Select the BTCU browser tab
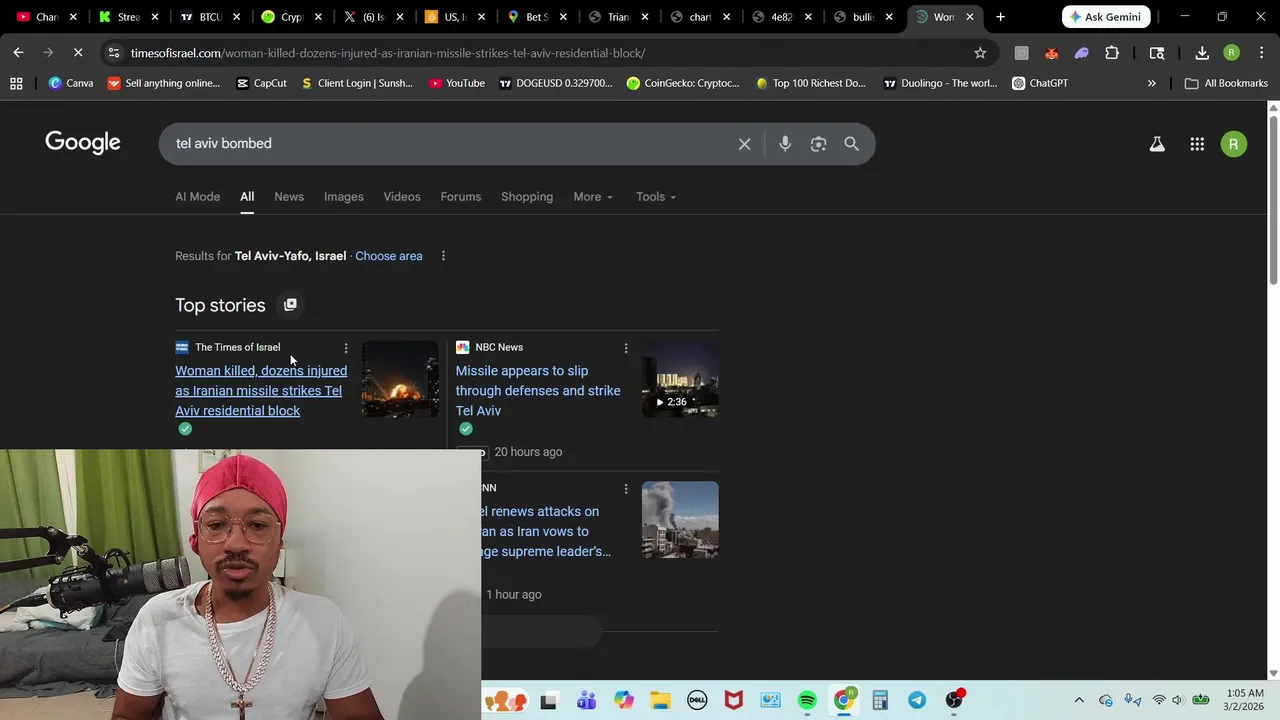The width and height of the screenshot is (1280, 720). [210, 17]
